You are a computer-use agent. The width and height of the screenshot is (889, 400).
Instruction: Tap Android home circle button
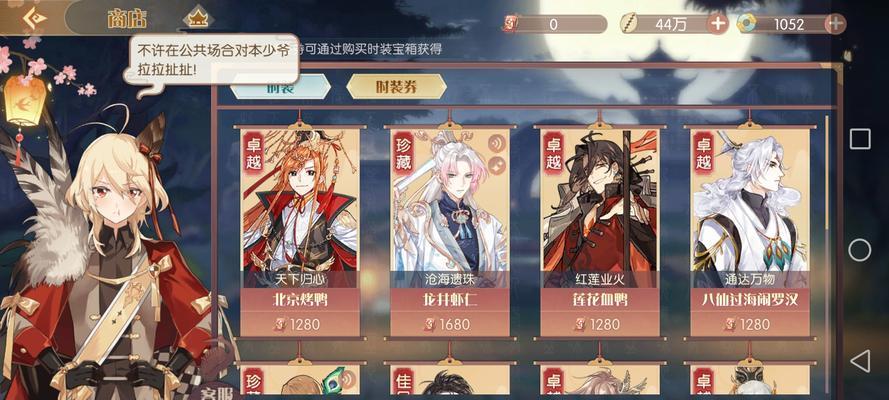[860, 250]
